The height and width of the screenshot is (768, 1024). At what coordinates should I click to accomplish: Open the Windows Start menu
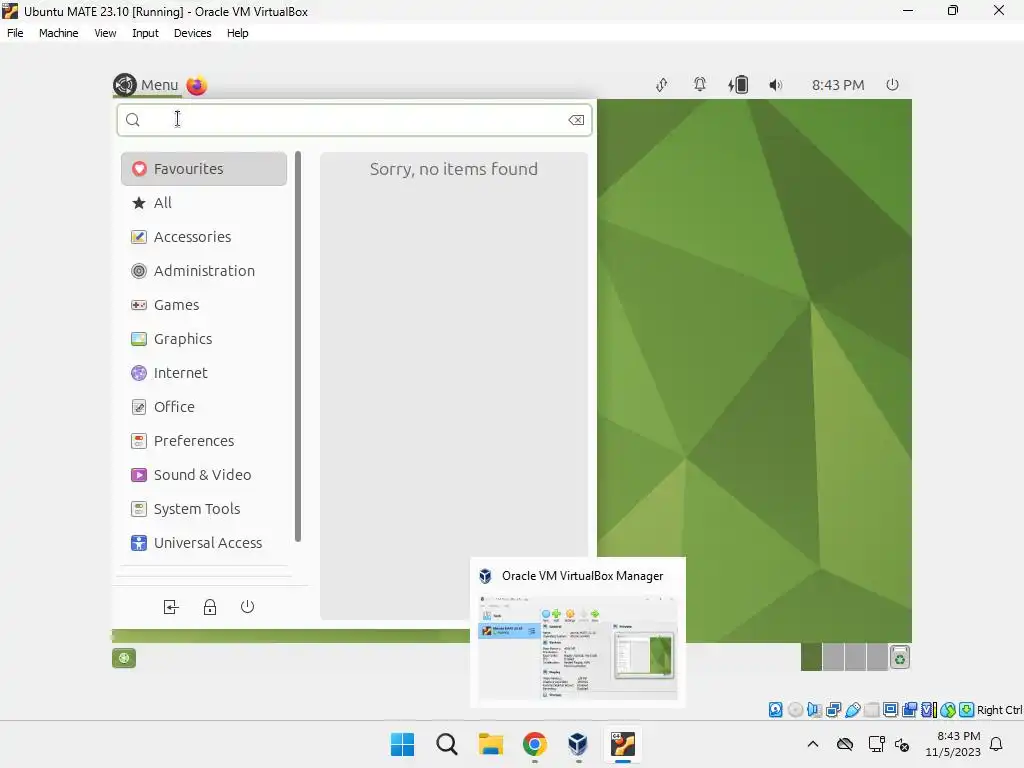402,744
